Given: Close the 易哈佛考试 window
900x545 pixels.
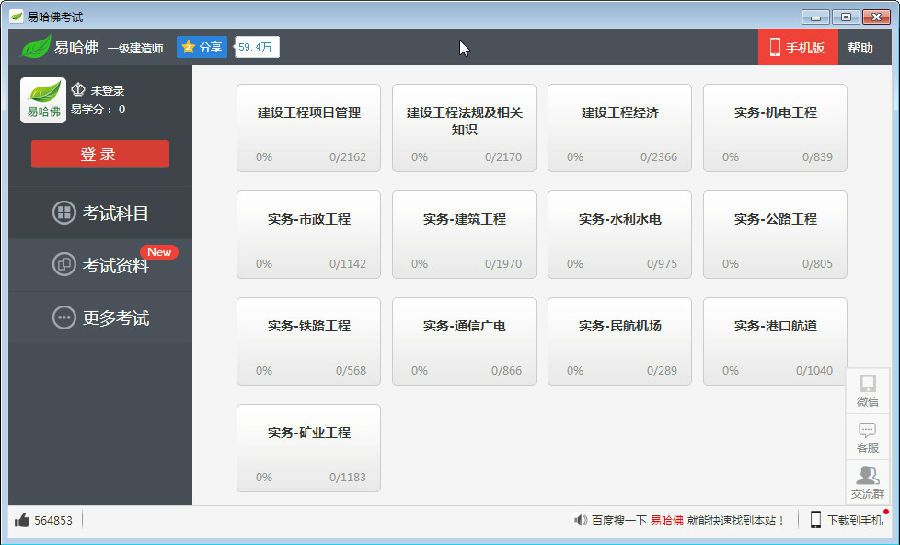Looking at the screenshot, I should pyautogui.click(x=876, y=17).
